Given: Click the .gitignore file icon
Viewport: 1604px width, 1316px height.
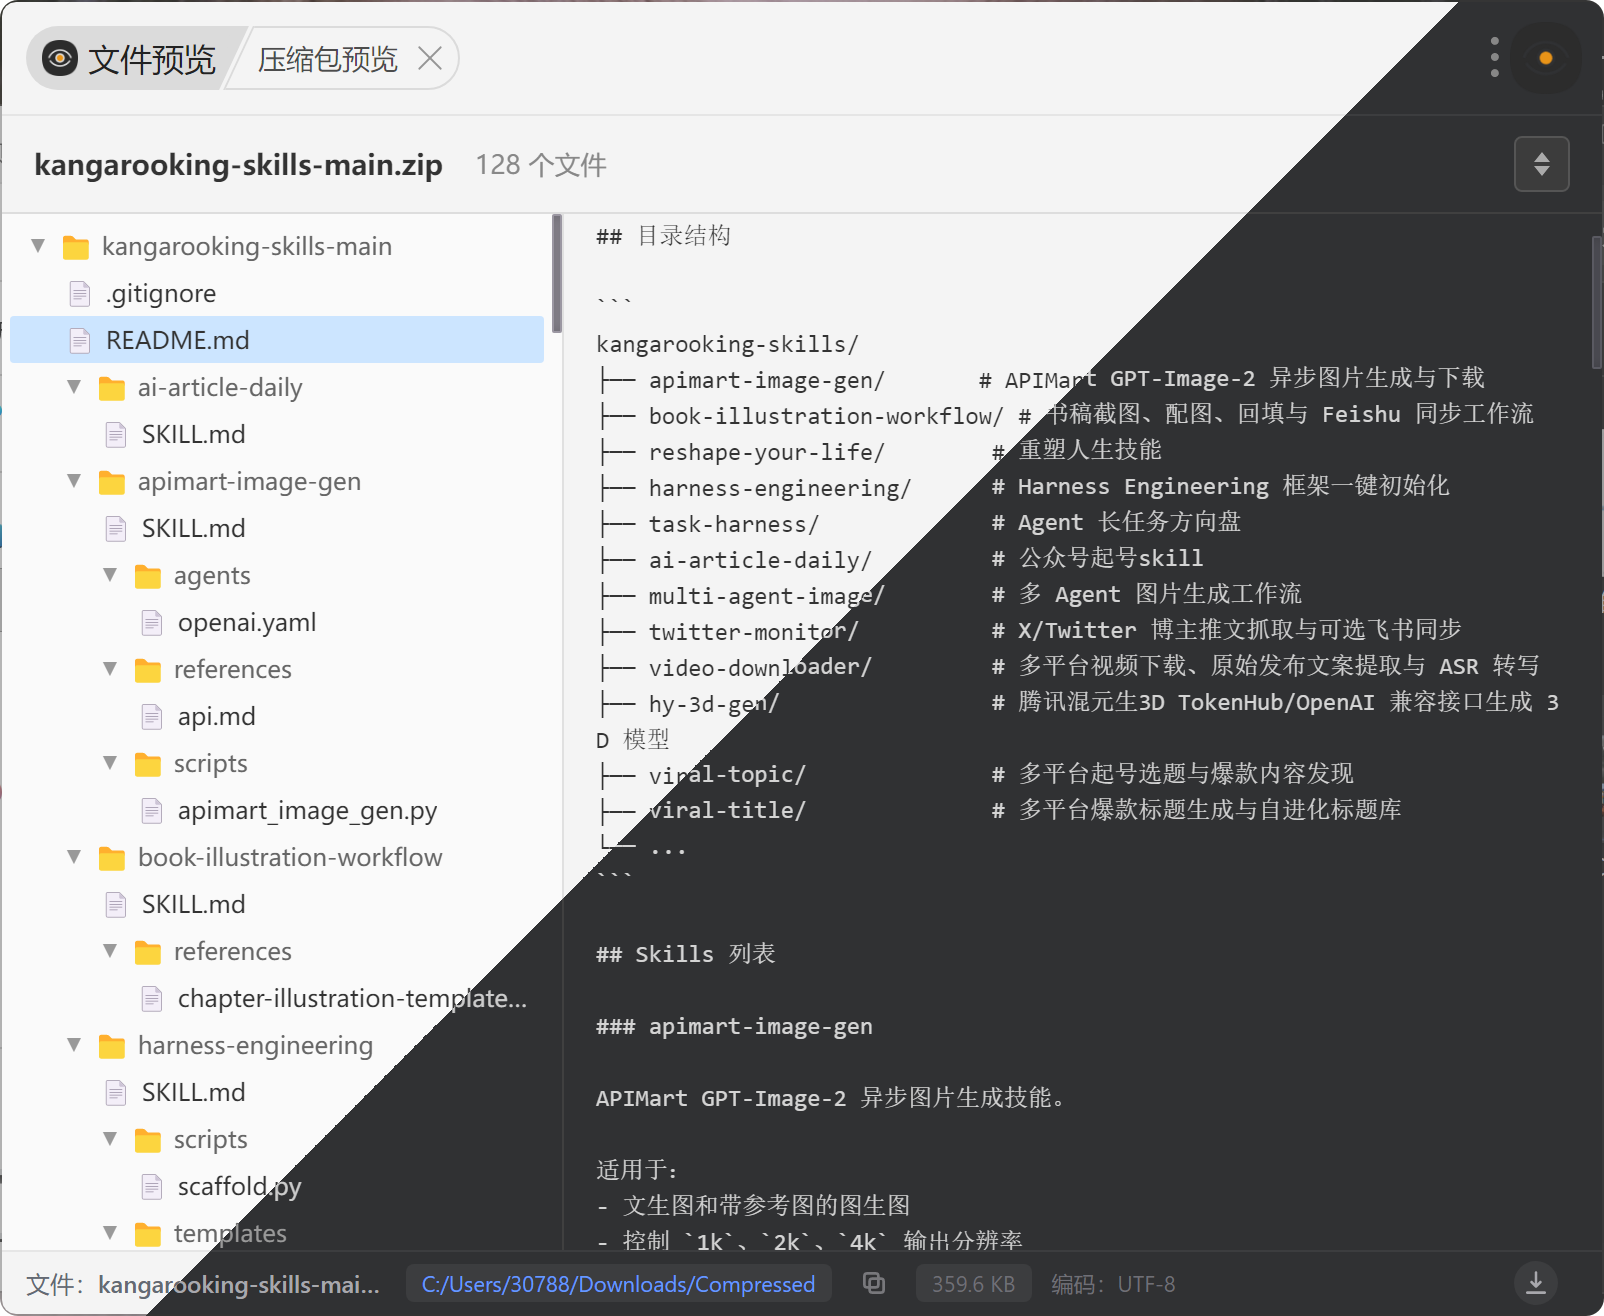Looking at the screenshot, I should pyautogui.click(x=80, y=293).
